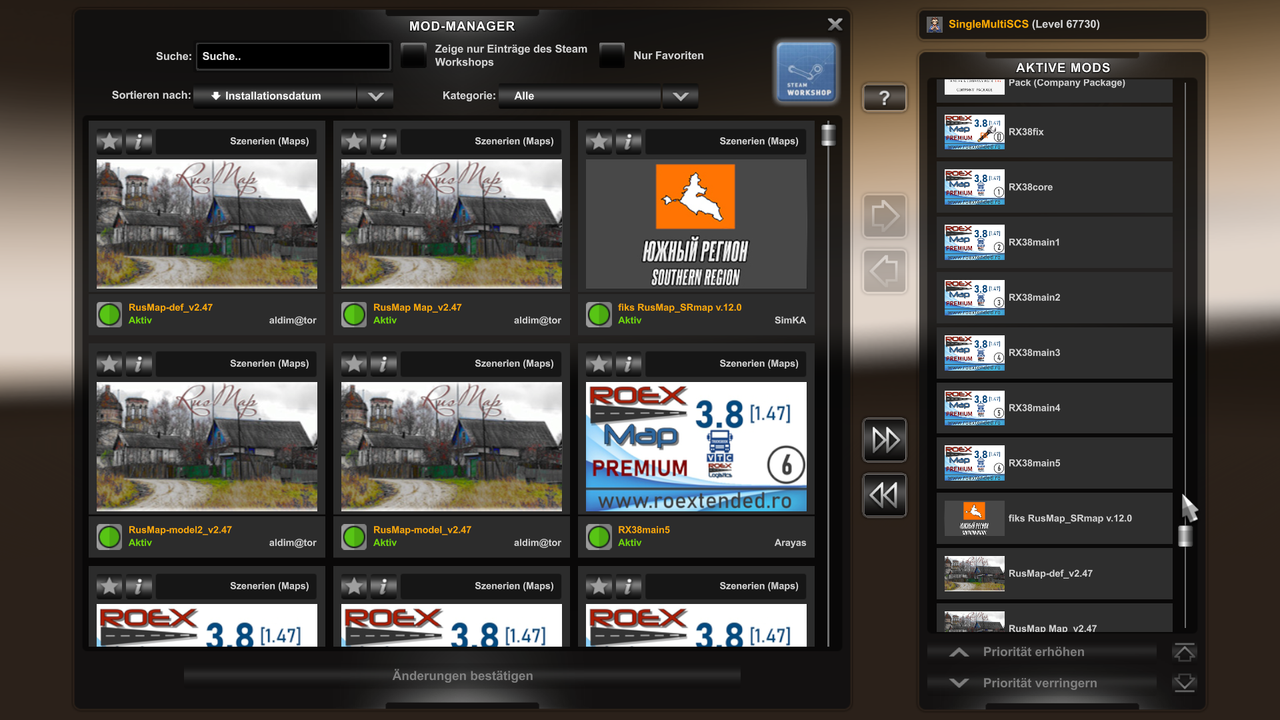Click author name SimKA
The image size is (1280, 720).
(790, 321)
